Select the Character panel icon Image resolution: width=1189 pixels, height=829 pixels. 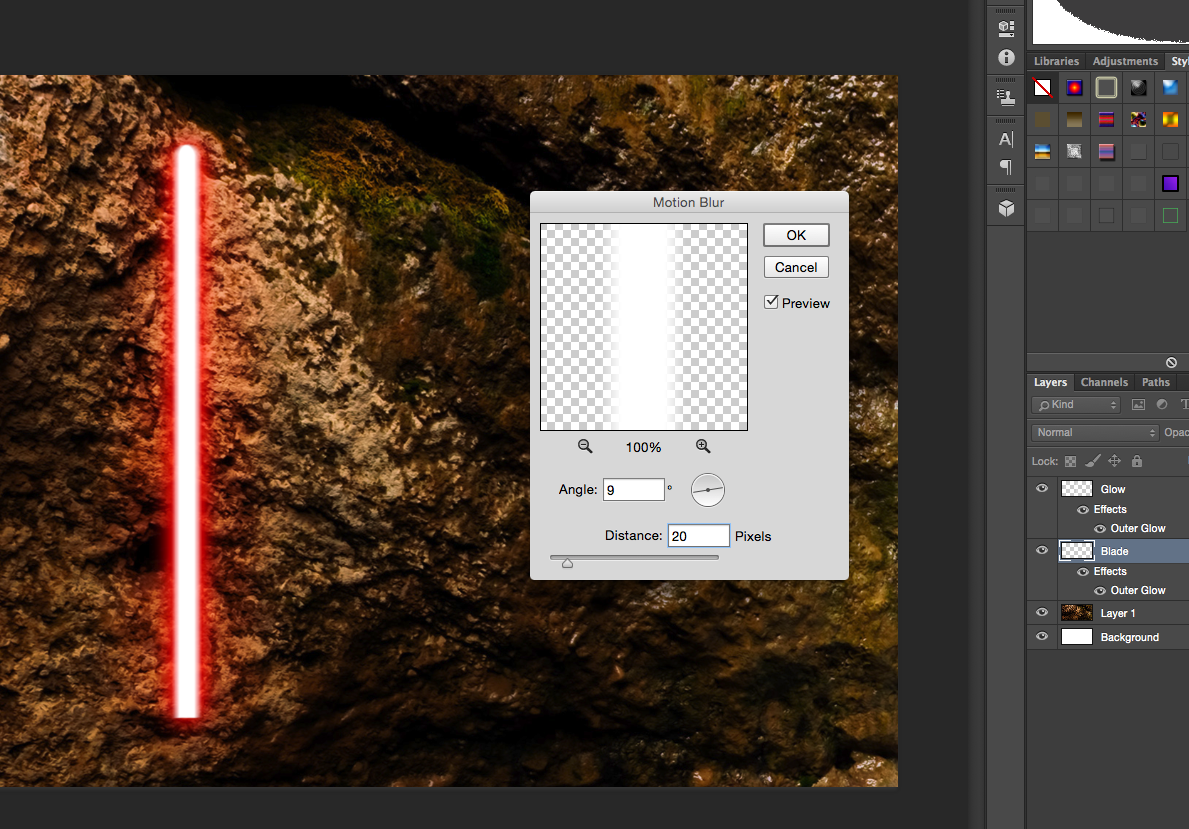[x=1005, y=139]
